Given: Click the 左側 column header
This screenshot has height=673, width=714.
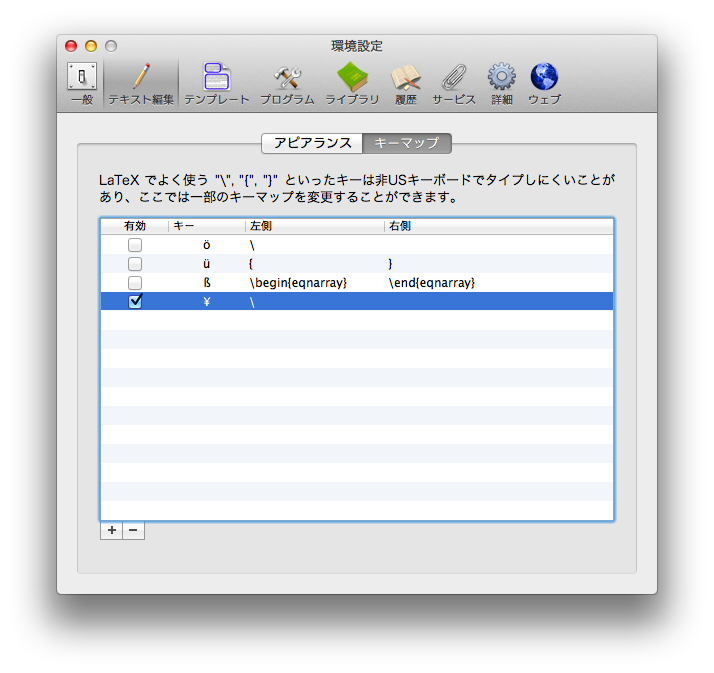Looking at the screenshot, I should pos(315,226).
